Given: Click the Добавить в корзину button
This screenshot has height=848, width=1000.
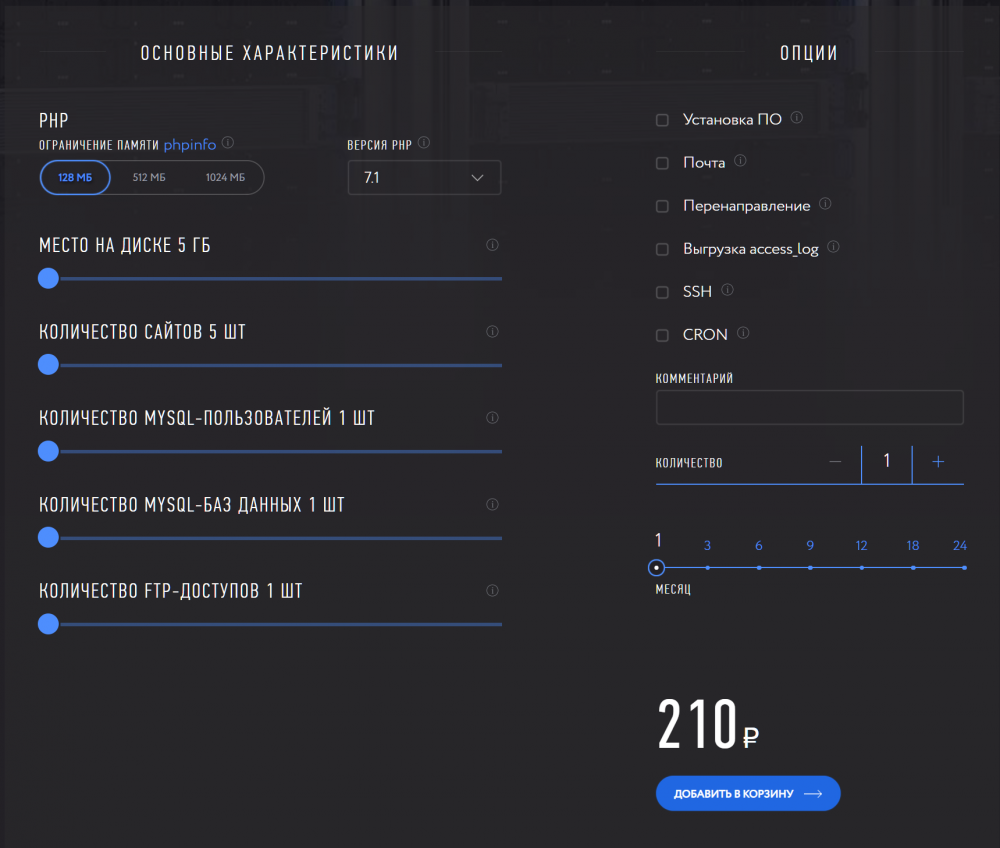Looking at the screenshot, I should click(x=748, y=793).
